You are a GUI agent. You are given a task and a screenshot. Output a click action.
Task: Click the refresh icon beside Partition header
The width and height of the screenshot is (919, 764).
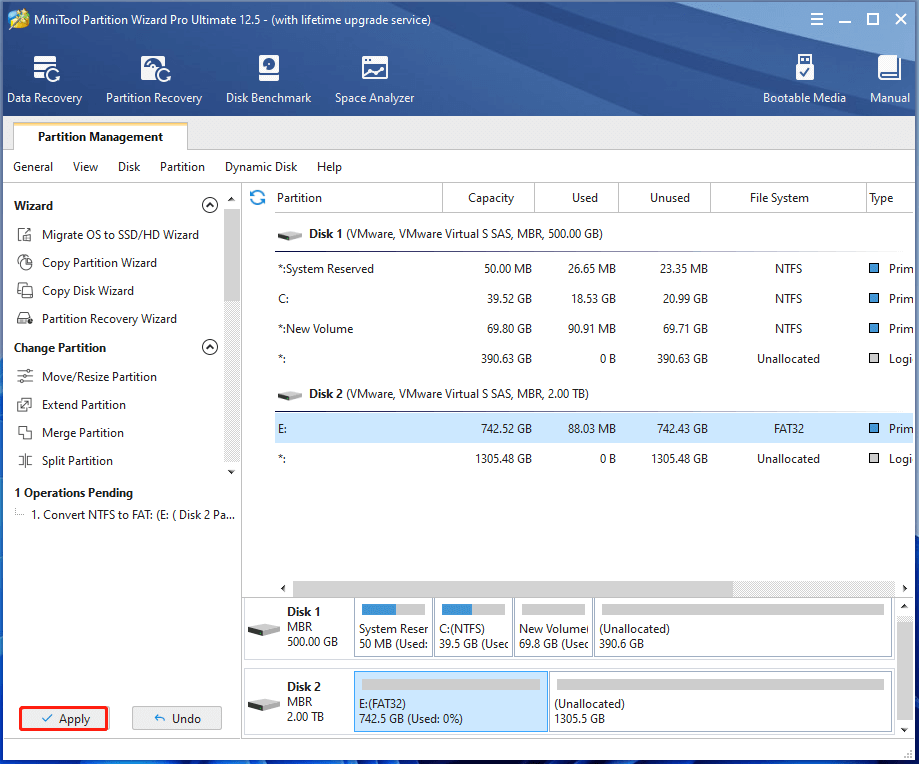click(258, 197)
